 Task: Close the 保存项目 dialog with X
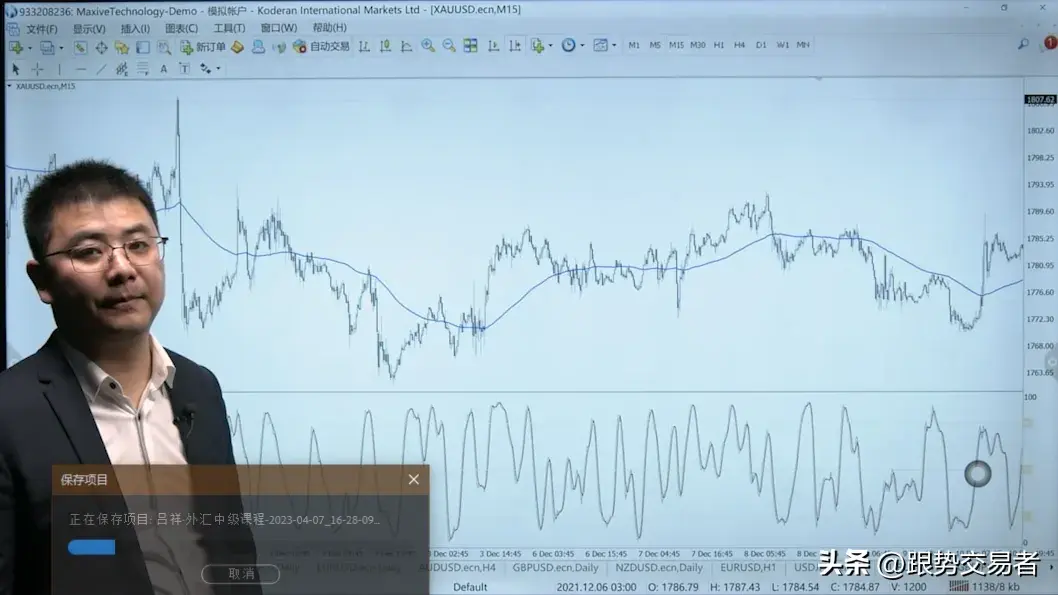tap(414, 479)
